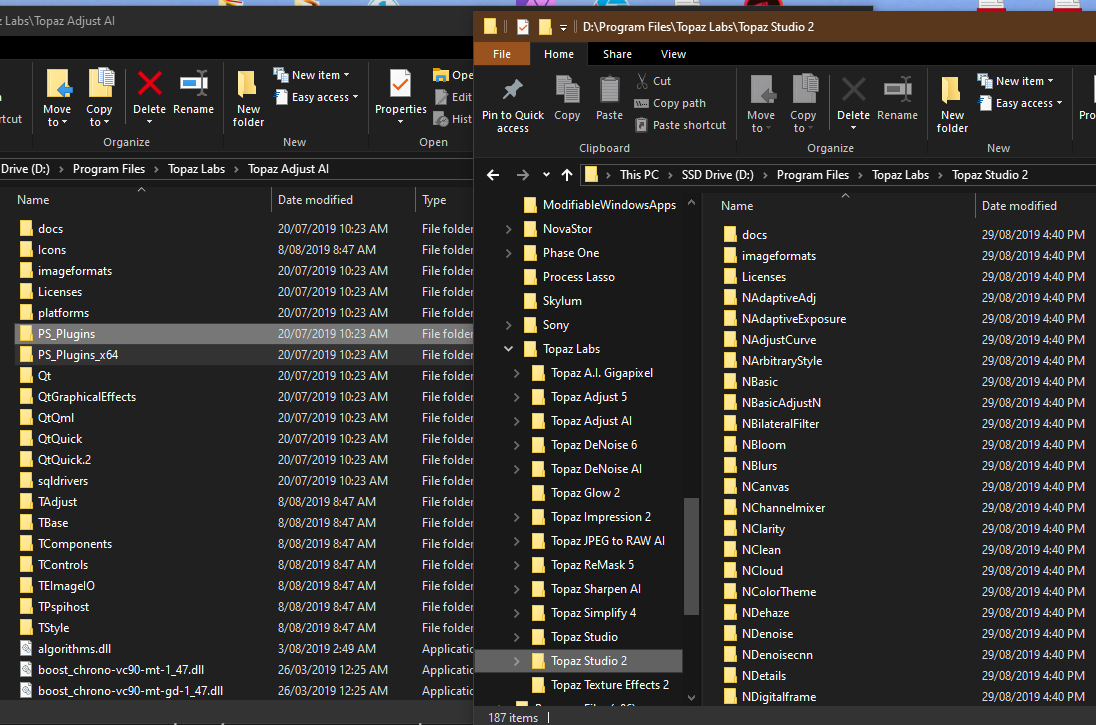Screen dimensions: 1096x725
Task: Expand the Topaz A.I. Gigapixel tree node
Action: [517, 373]
